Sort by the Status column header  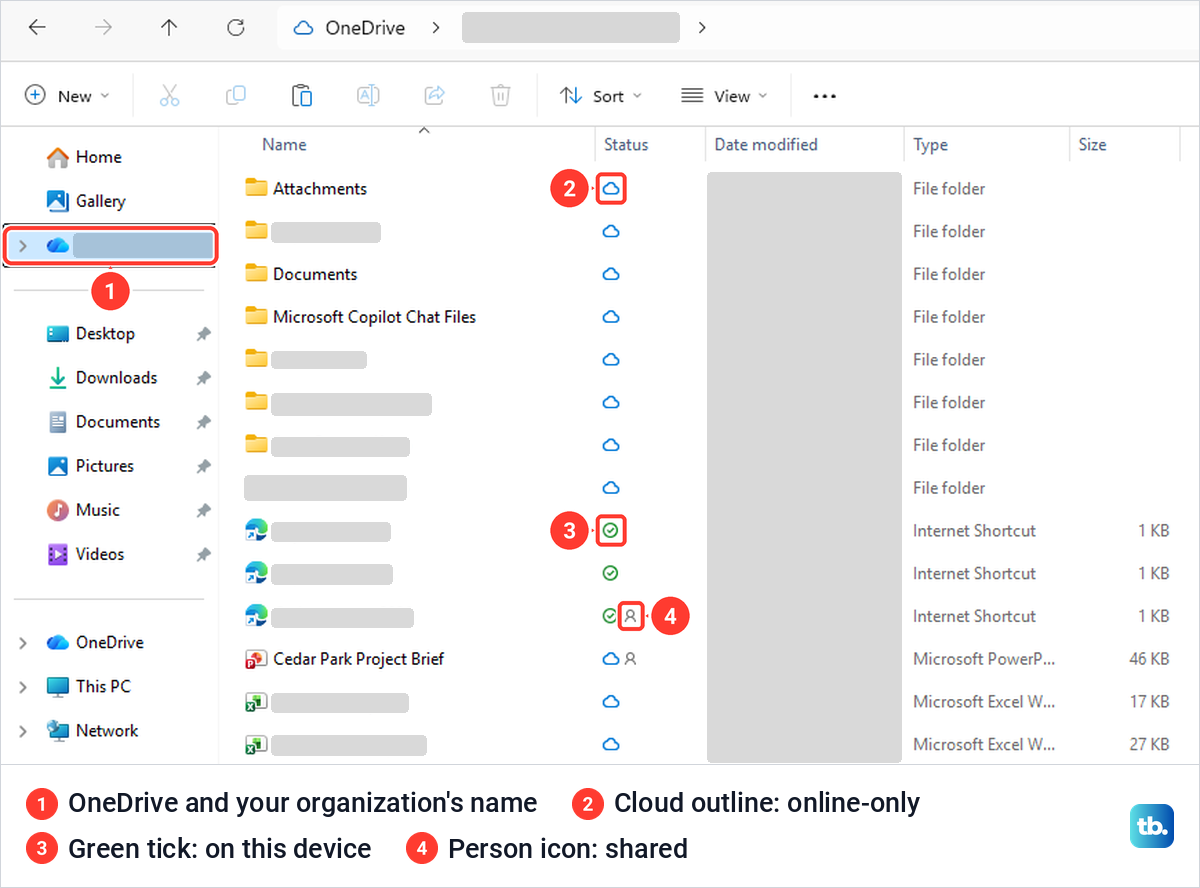click(626, 145)
